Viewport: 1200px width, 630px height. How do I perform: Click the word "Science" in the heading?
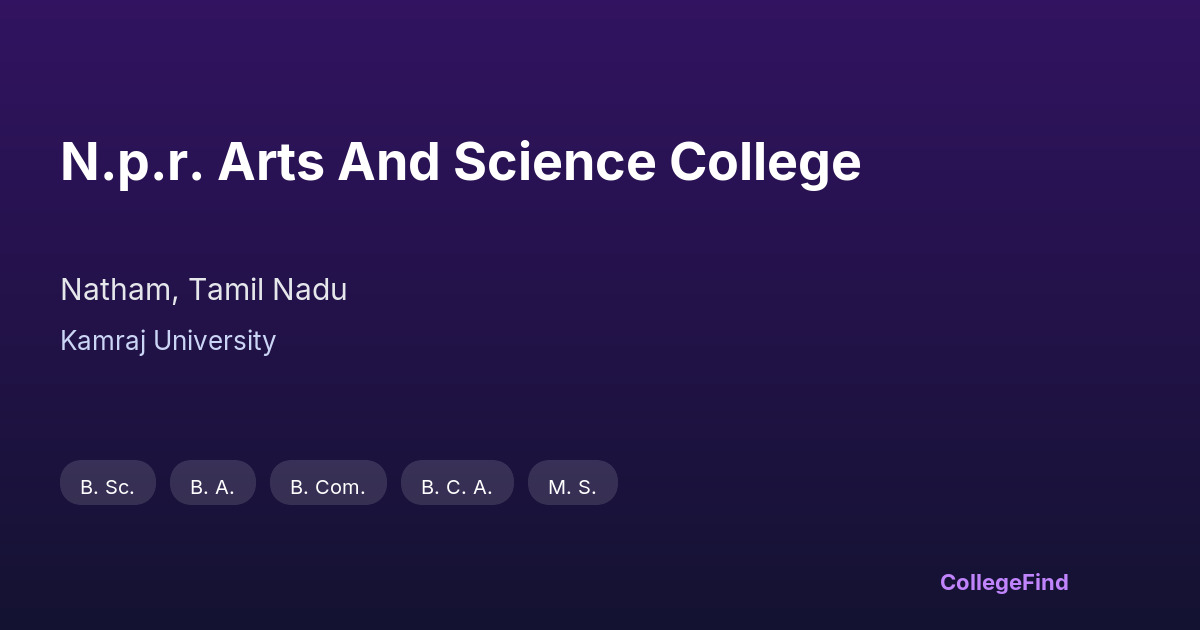click(555, 162)
